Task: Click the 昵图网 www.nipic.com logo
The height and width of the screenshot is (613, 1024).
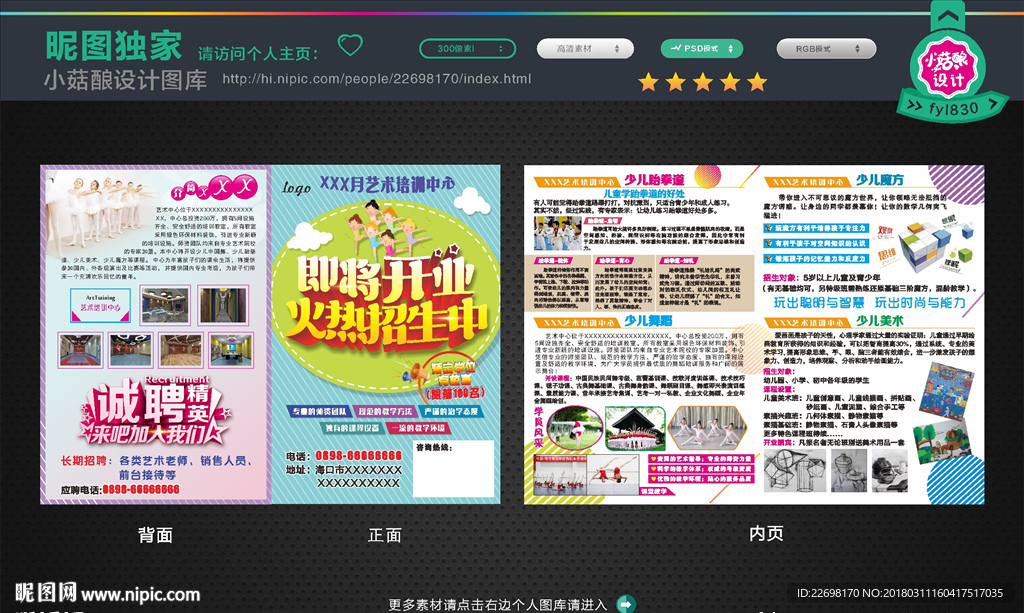Action: (108, 593)
